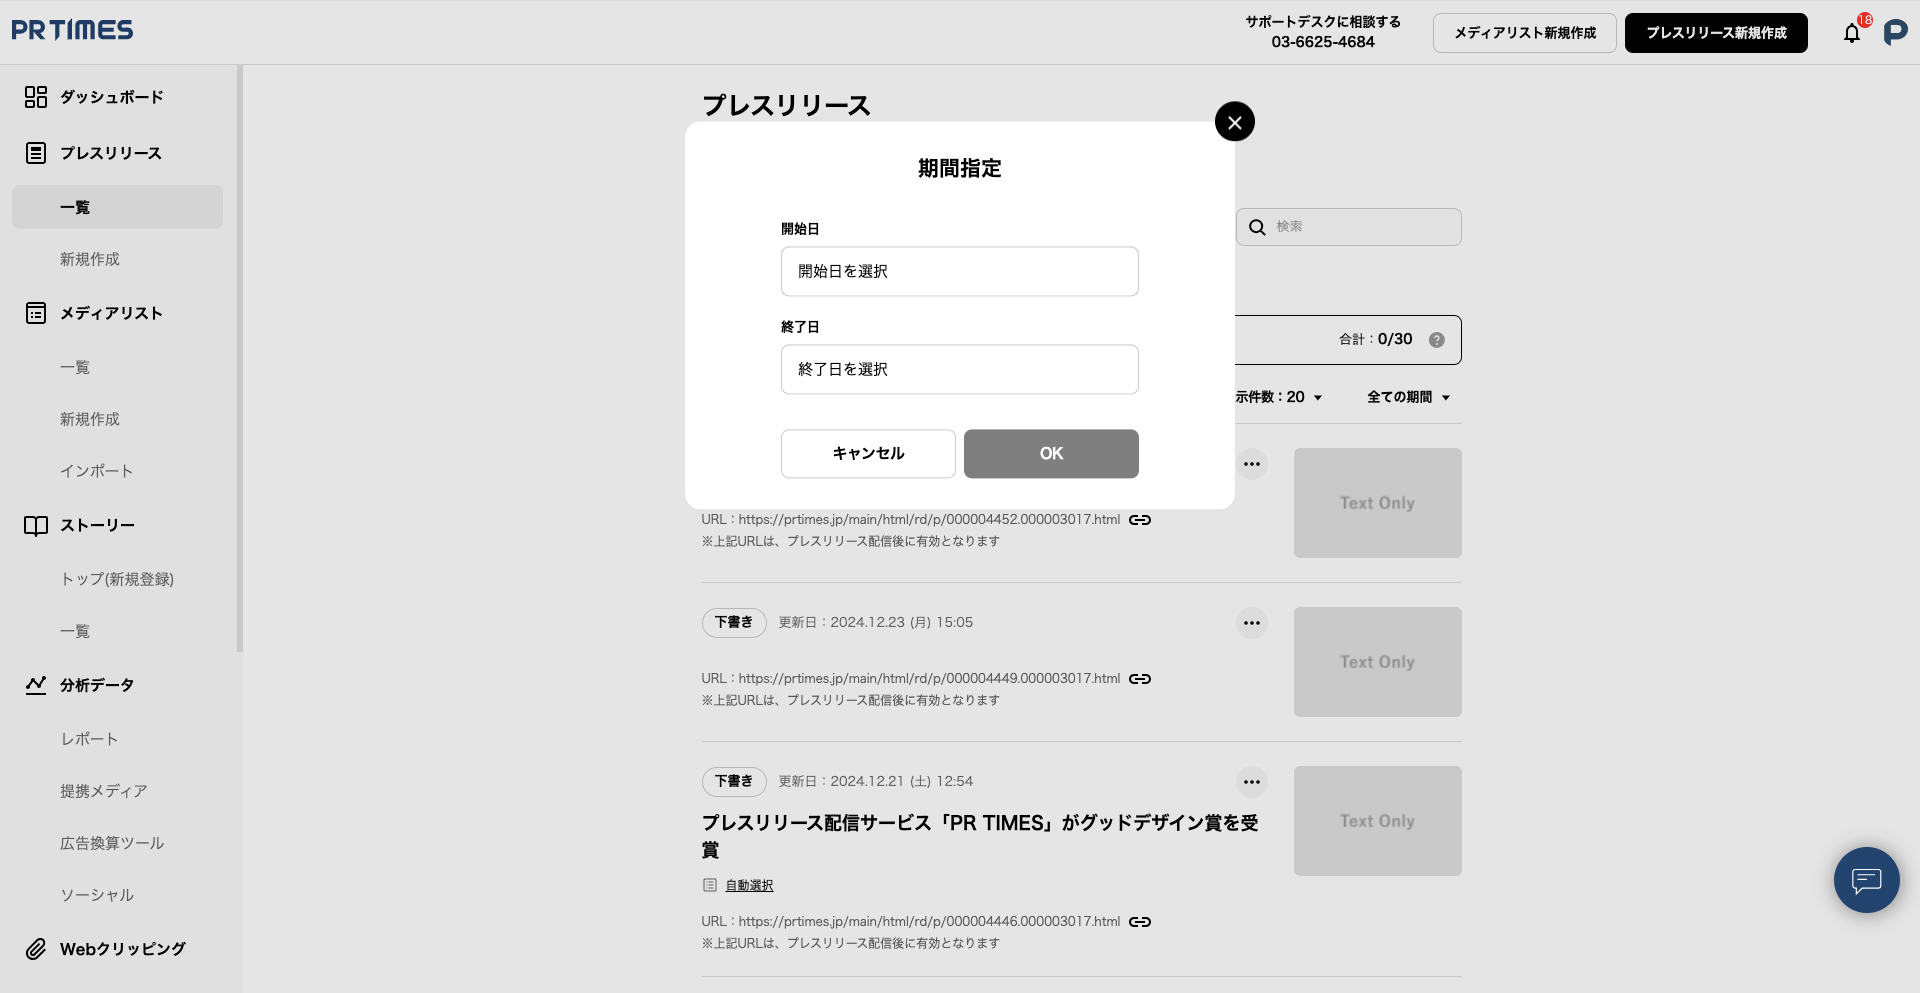The height and width of the screenshot is (993, 1920).
Task: Close the 期間指定 dialog with X
Action: coord(1235,122)
